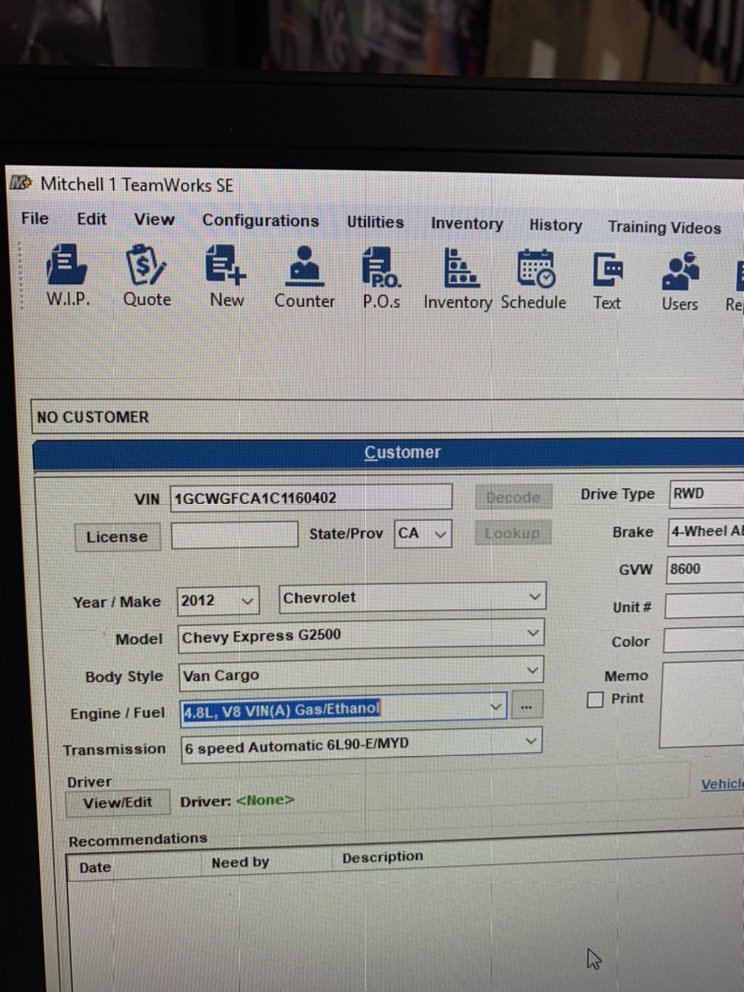This screenshot has width=744, height=992.
Task: Expand the Model dropdown Chevy Express G2500
Action: 532,634
